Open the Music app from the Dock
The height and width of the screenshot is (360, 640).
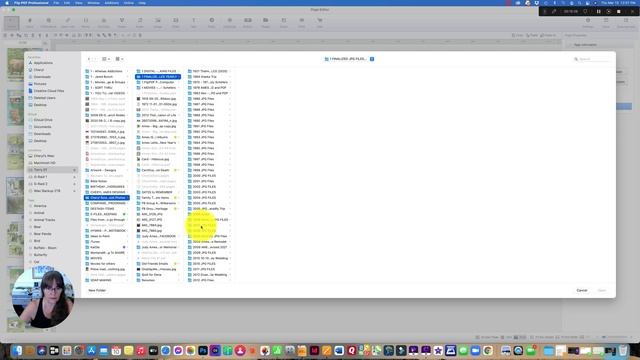point(141,350)
